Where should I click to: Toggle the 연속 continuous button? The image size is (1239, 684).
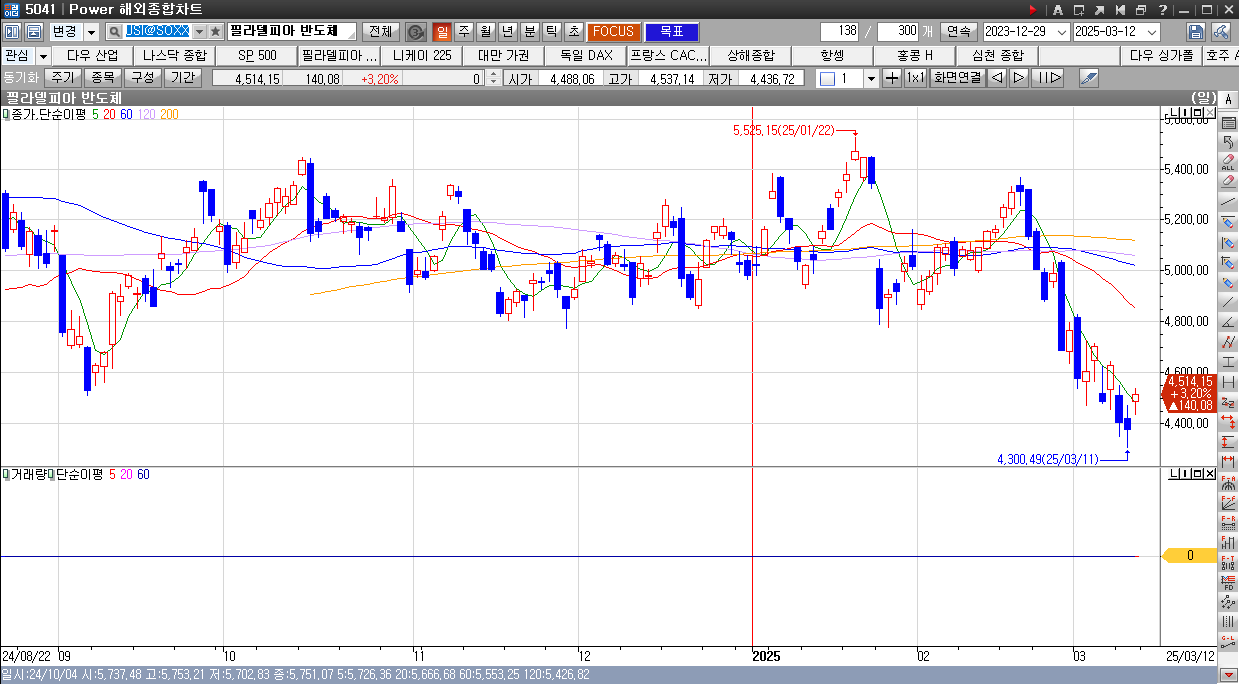click(958, 32)
